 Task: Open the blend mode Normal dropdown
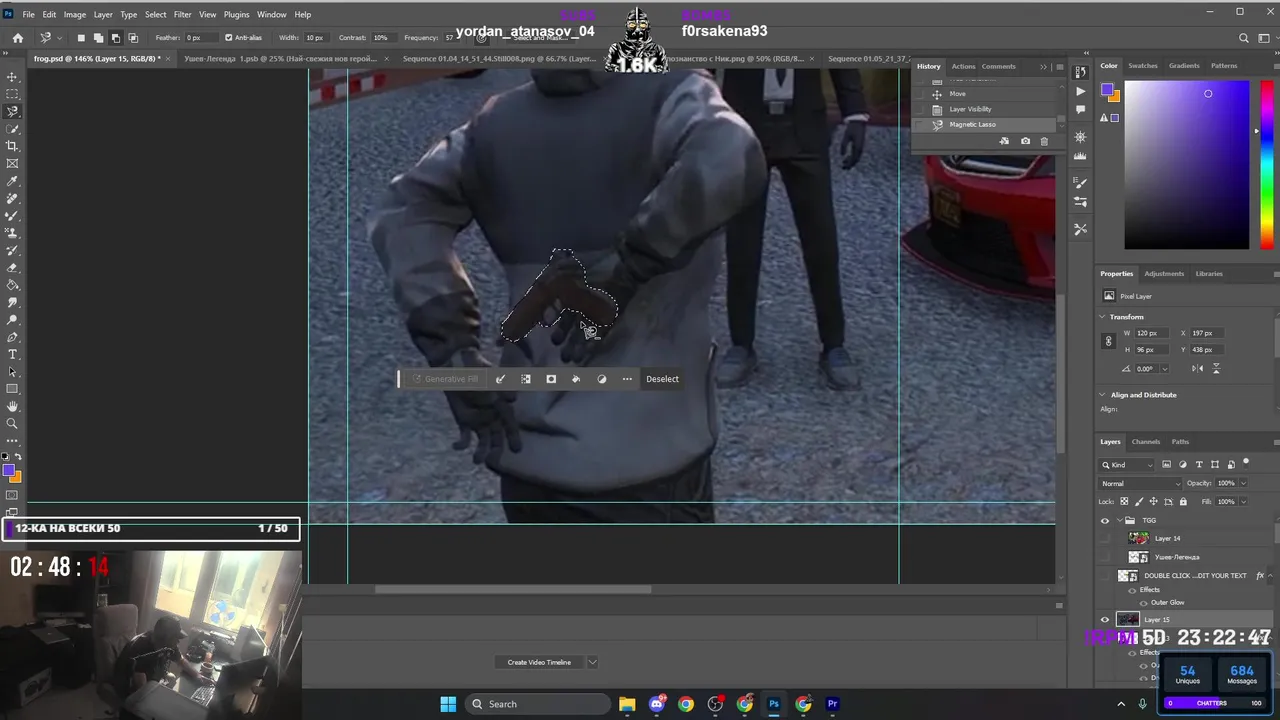1140,483
